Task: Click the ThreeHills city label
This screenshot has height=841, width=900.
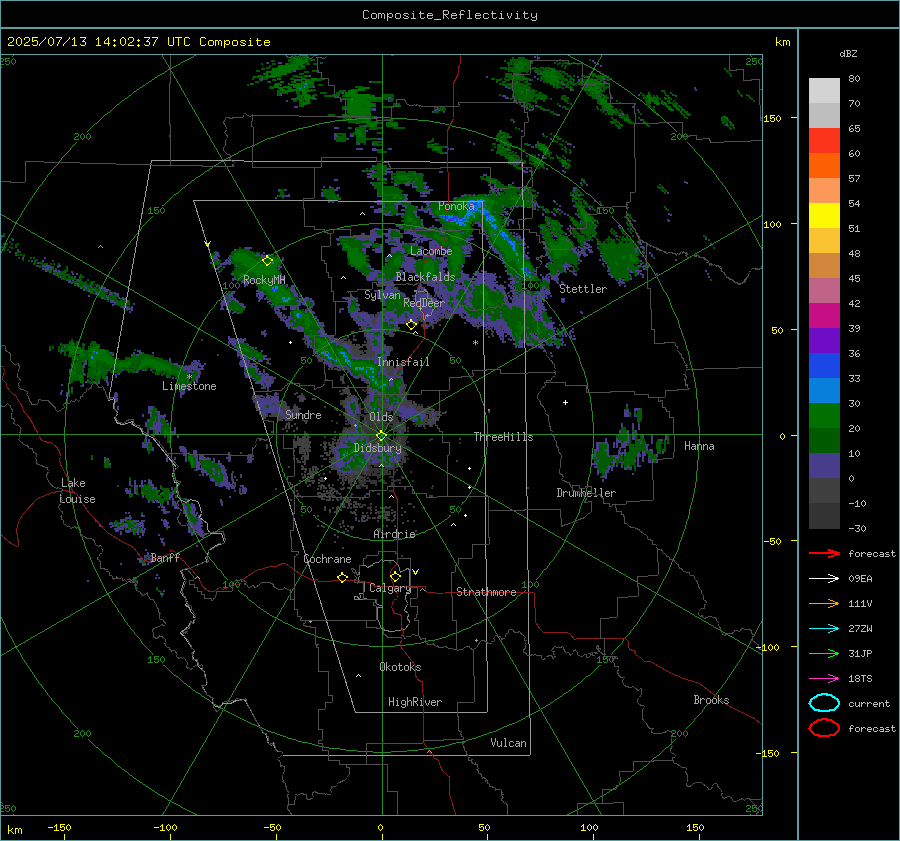Action: pos(503,437)
